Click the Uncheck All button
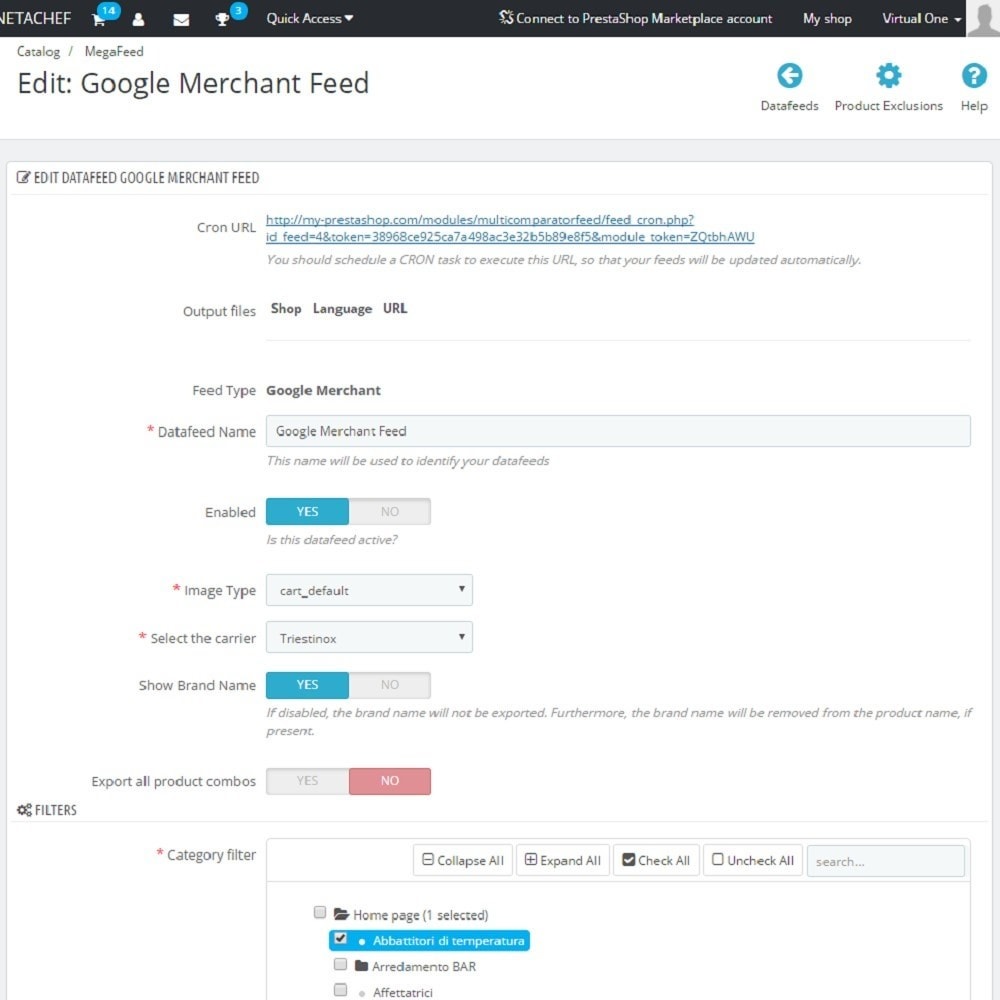Viewport: 1000px width, 1000px height. [x=753, y=860]
